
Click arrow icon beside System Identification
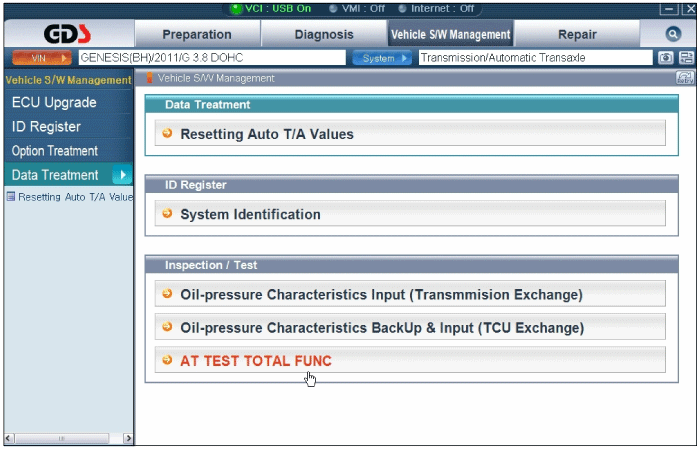[167, 214]
